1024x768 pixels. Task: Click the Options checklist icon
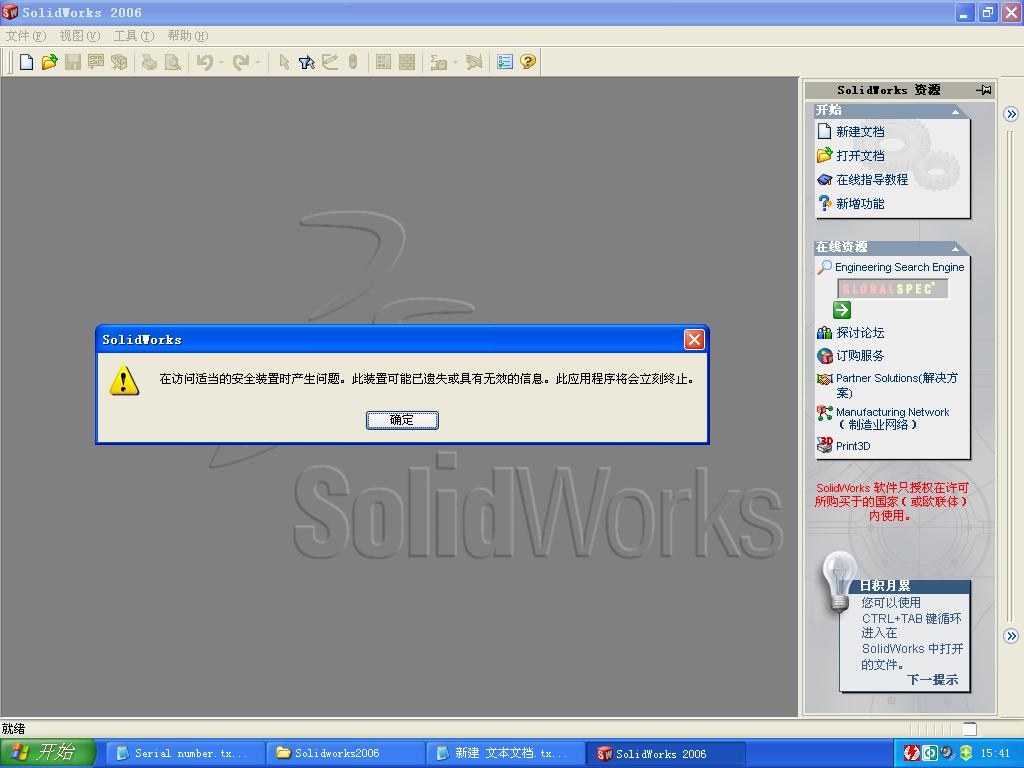504,62
